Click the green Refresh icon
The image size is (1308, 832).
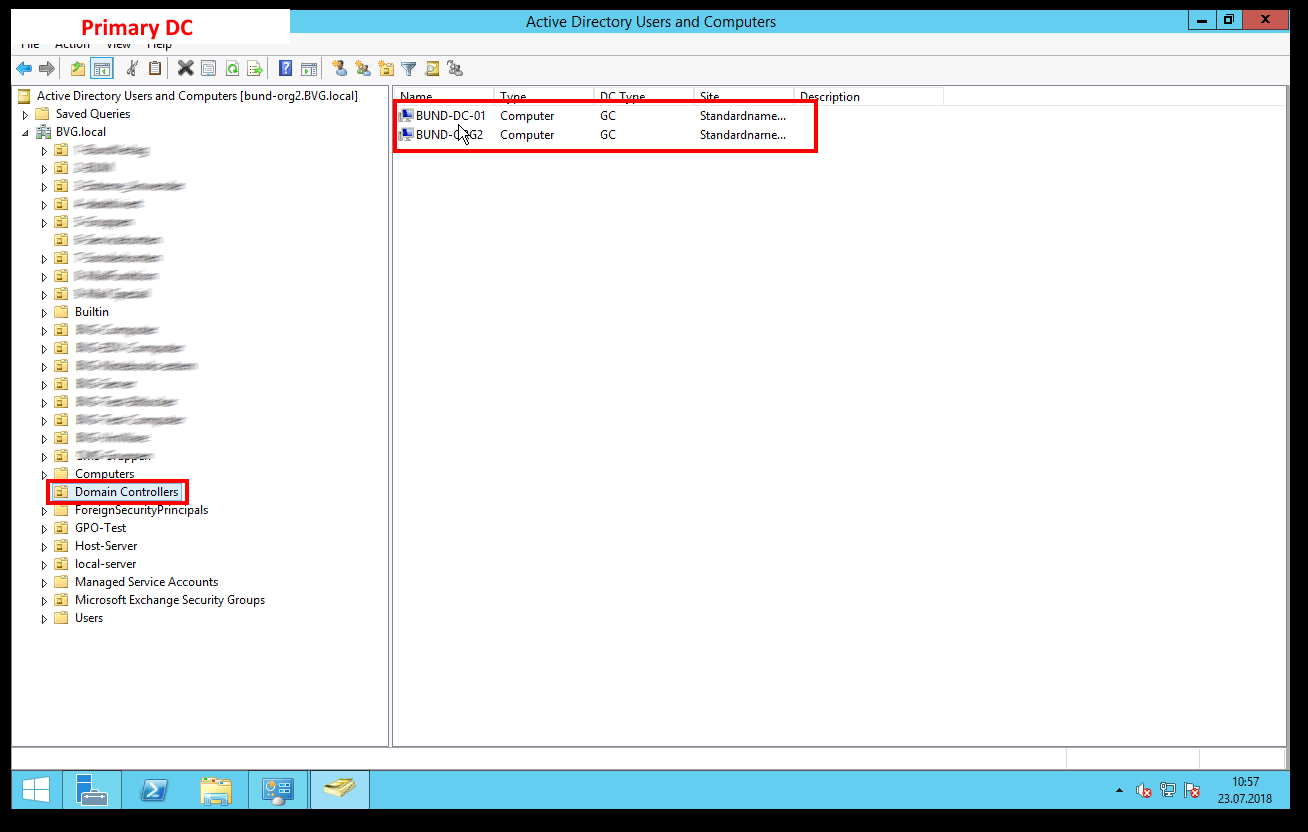(232, 68)
